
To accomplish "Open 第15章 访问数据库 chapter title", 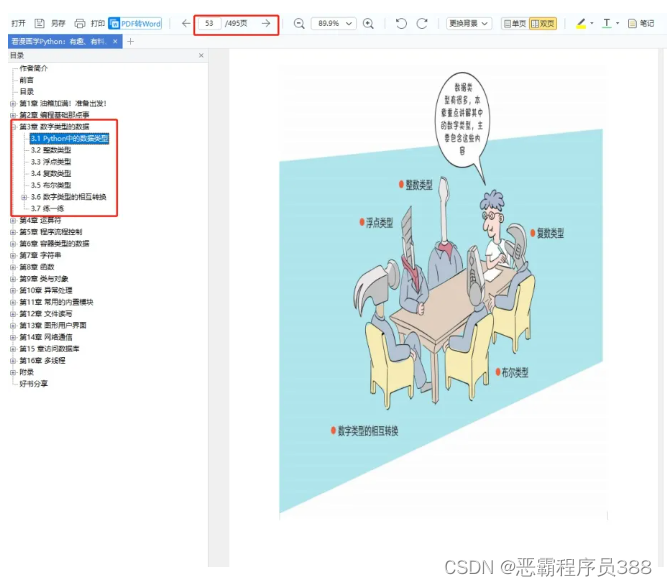I will click(49, 349).
